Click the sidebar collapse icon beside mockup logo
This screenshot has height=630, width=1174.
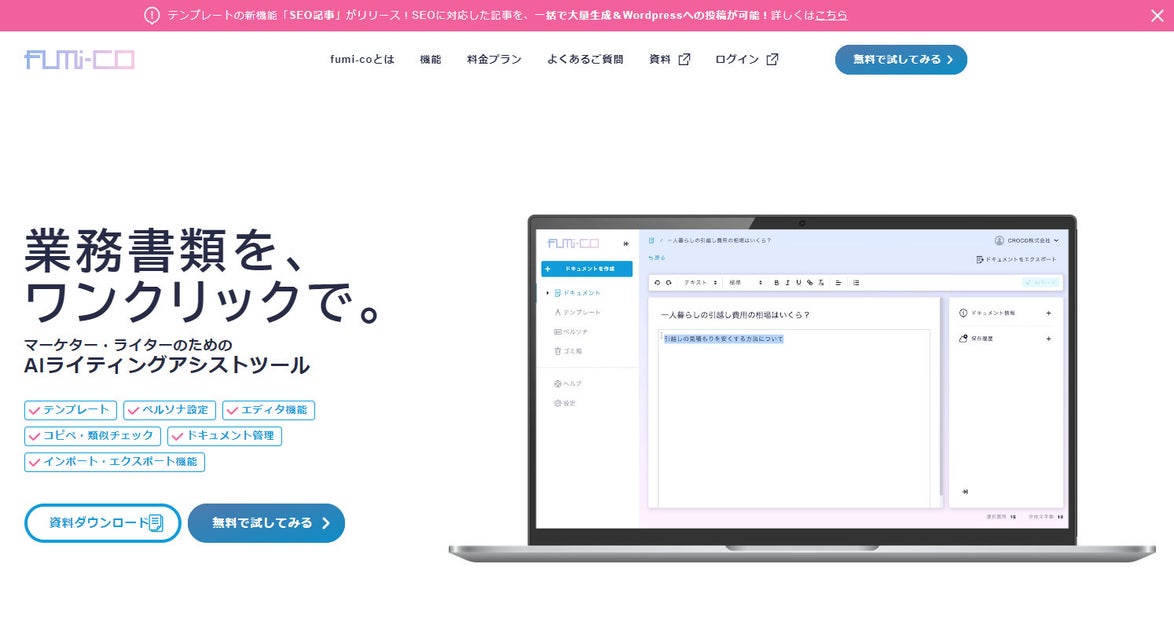point(626,243)
